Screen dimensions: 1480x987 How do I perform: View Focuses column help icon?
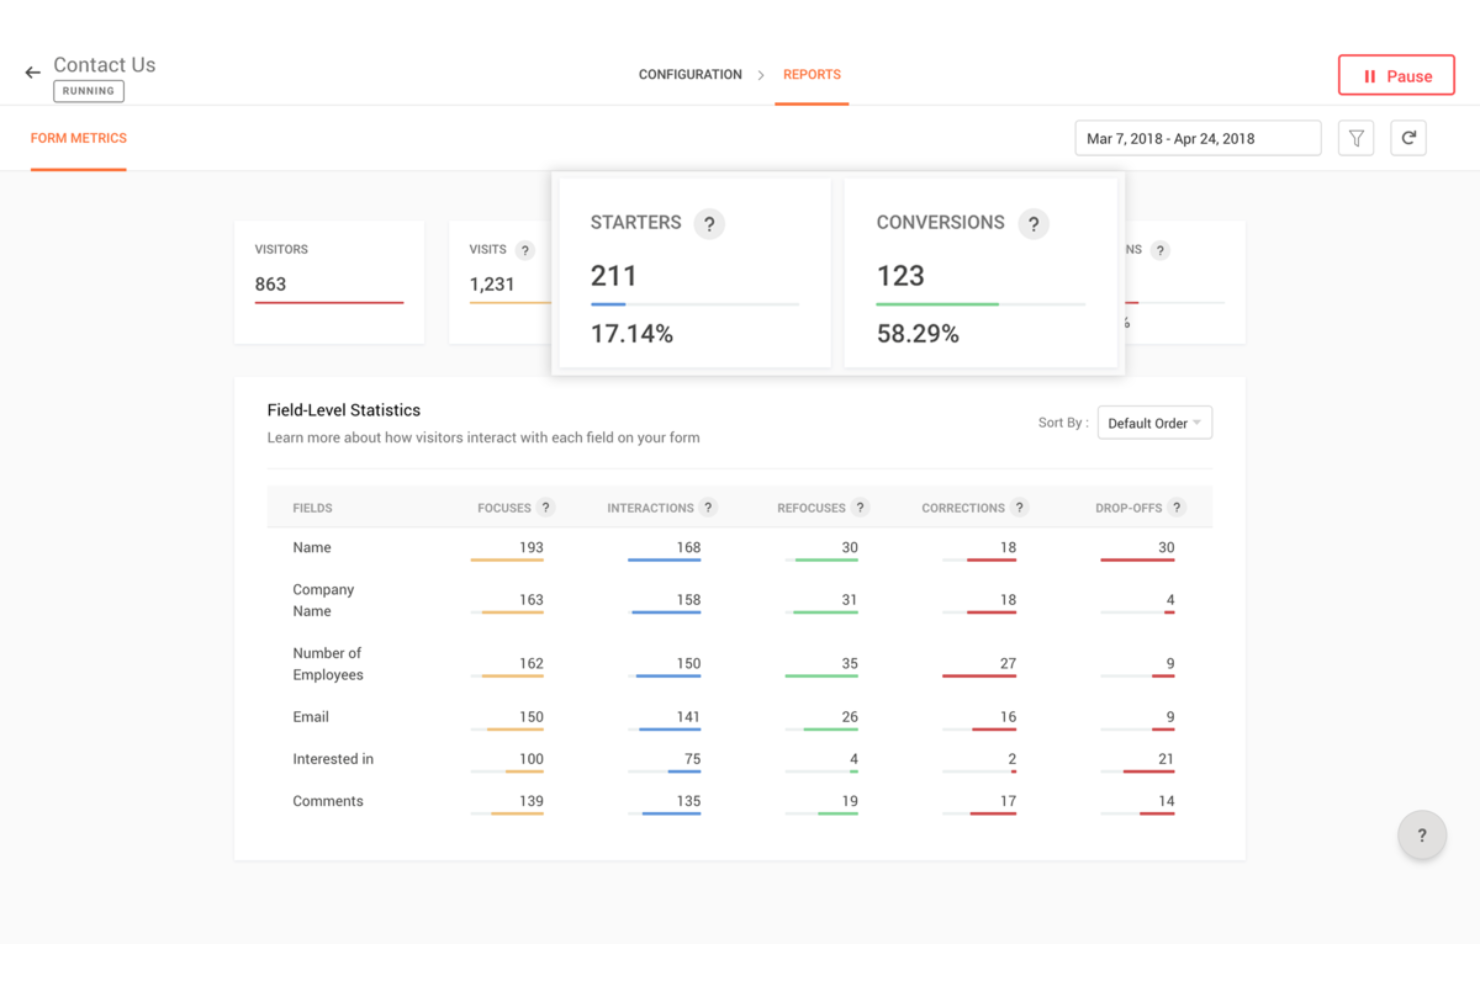click(546, 507)
